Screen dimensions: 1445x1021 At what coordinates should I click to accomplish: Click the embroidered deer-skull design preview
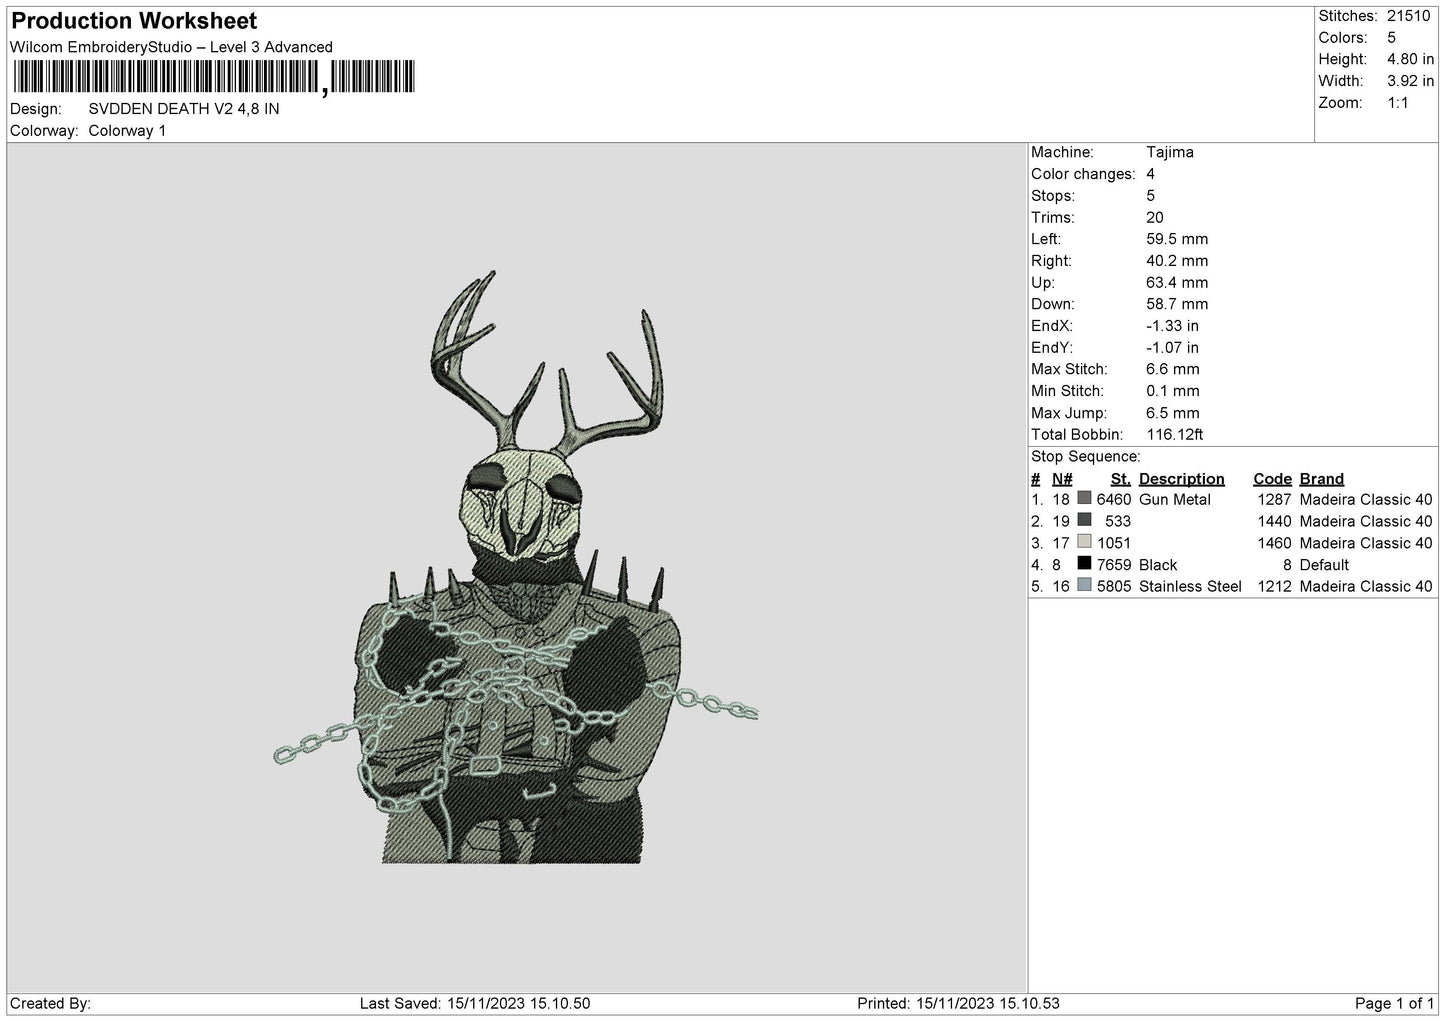[516, 567]
